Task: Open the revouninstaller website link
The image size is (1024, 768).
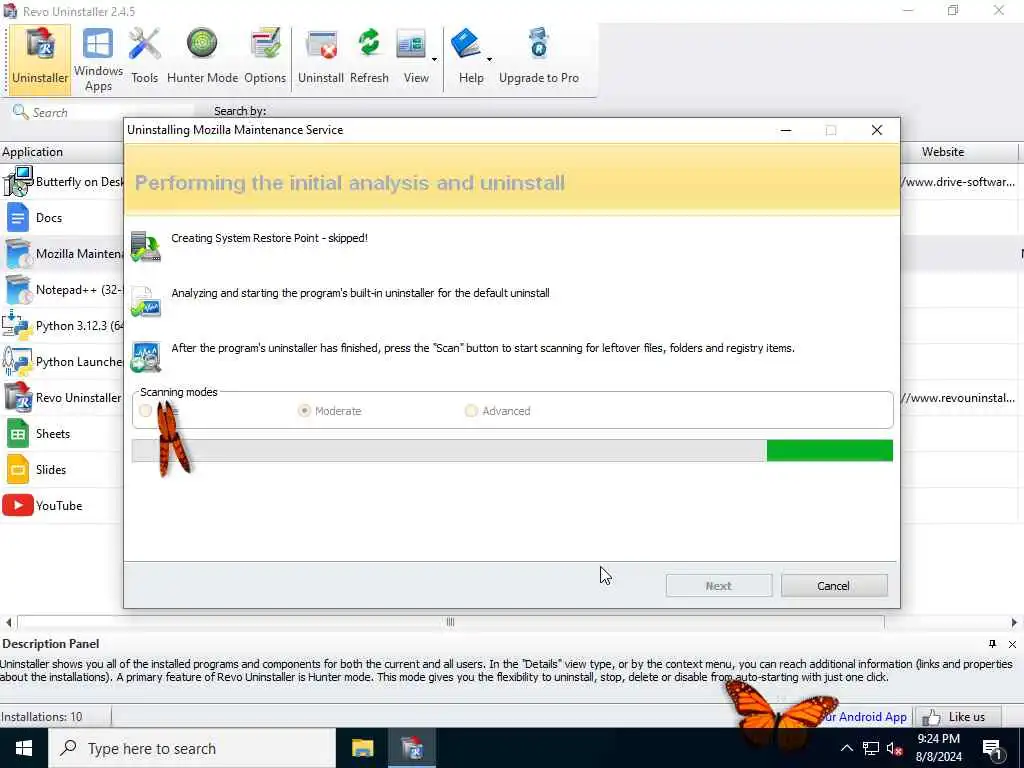Action: (958, 397)
